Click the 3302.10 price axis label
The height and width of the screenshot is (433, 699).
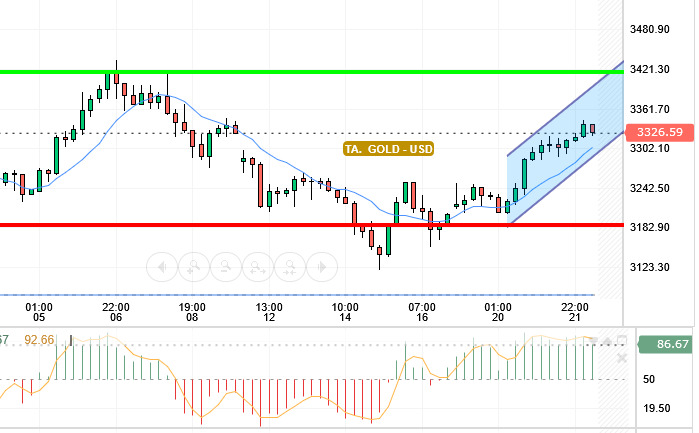[650, 148]
